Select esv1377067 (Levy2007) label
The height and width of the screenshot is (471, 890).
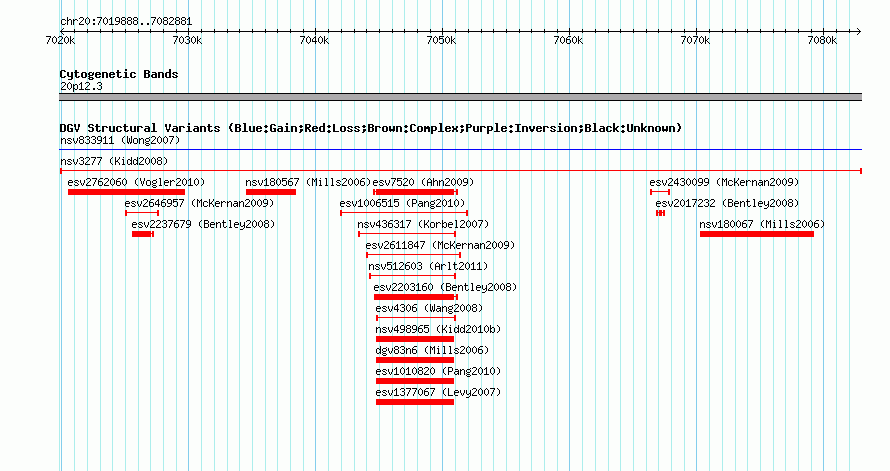coord(438,392)
